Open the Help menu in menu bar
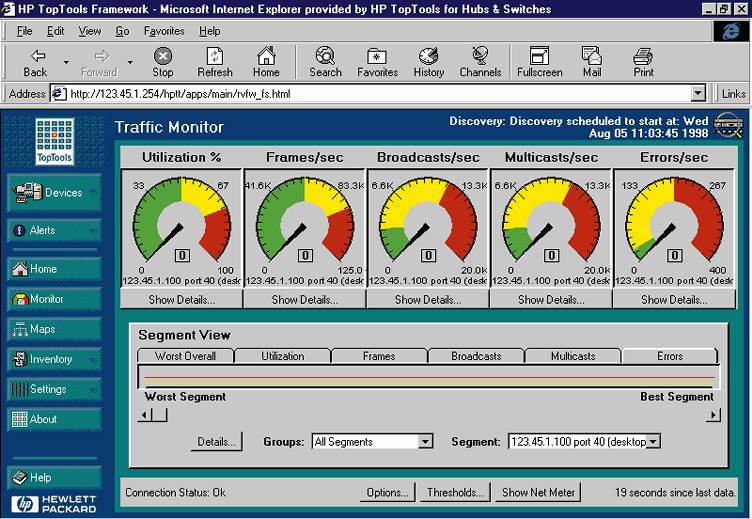The image size is (752, 519). tap(210, 31)
